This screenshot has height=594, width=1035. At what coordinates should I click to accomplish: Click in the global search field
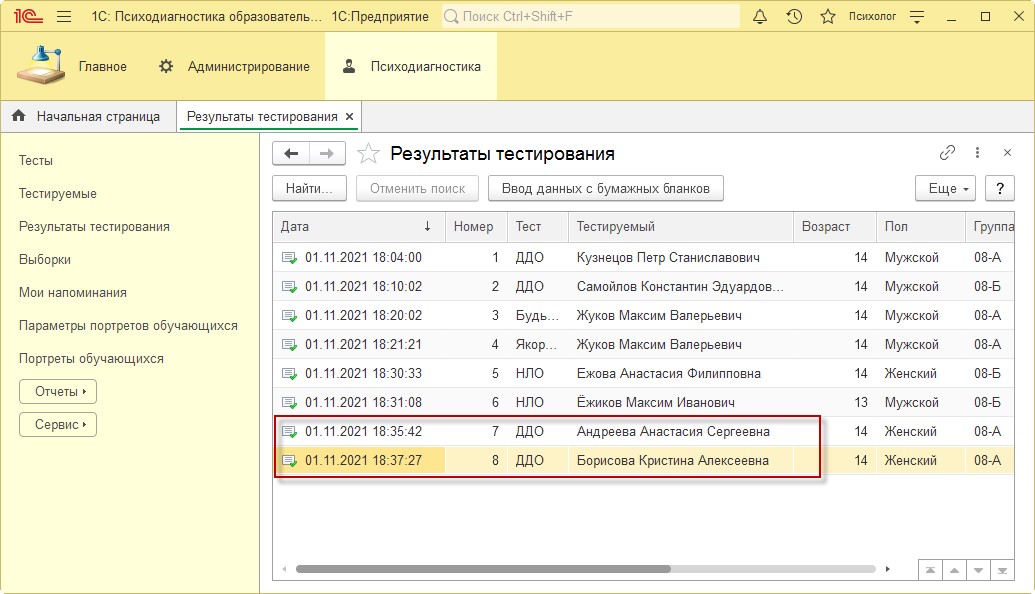[590, 17]
